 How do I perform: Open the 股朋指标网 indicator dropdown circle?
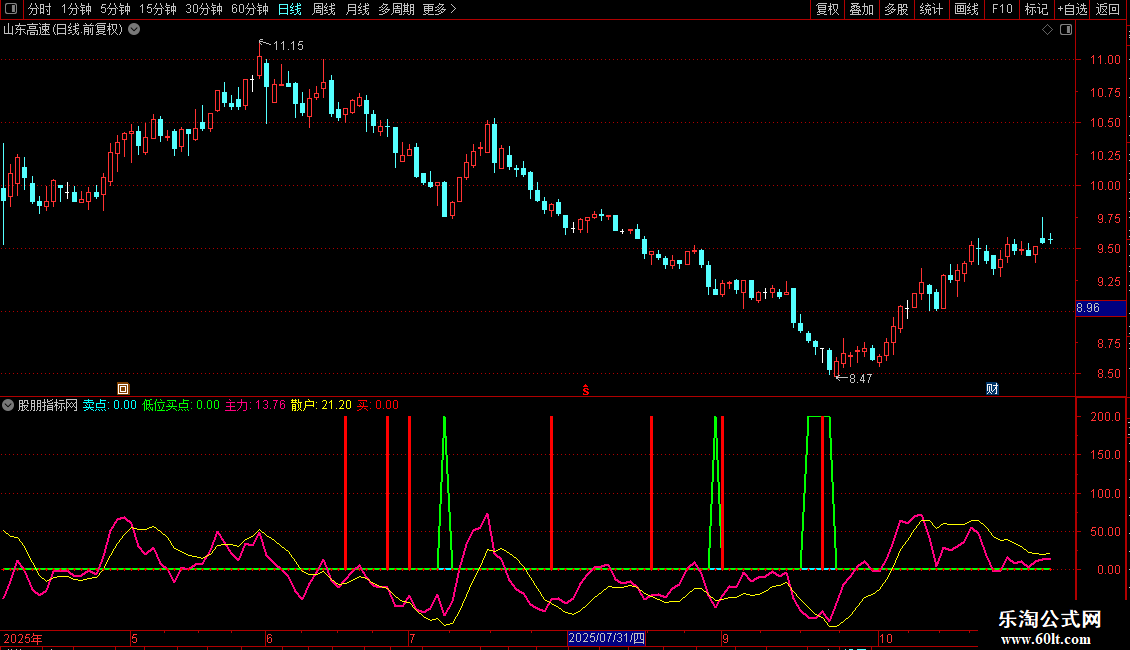point(8,405)
